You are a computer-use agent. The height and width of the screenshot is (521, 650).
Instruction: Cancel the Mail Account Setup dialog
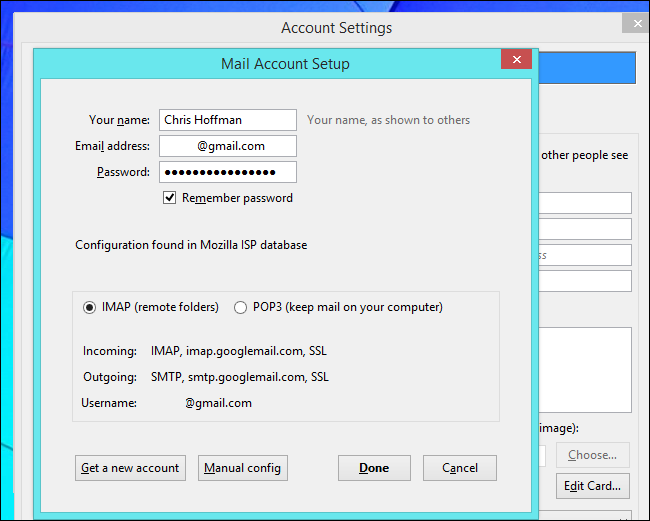460,468
